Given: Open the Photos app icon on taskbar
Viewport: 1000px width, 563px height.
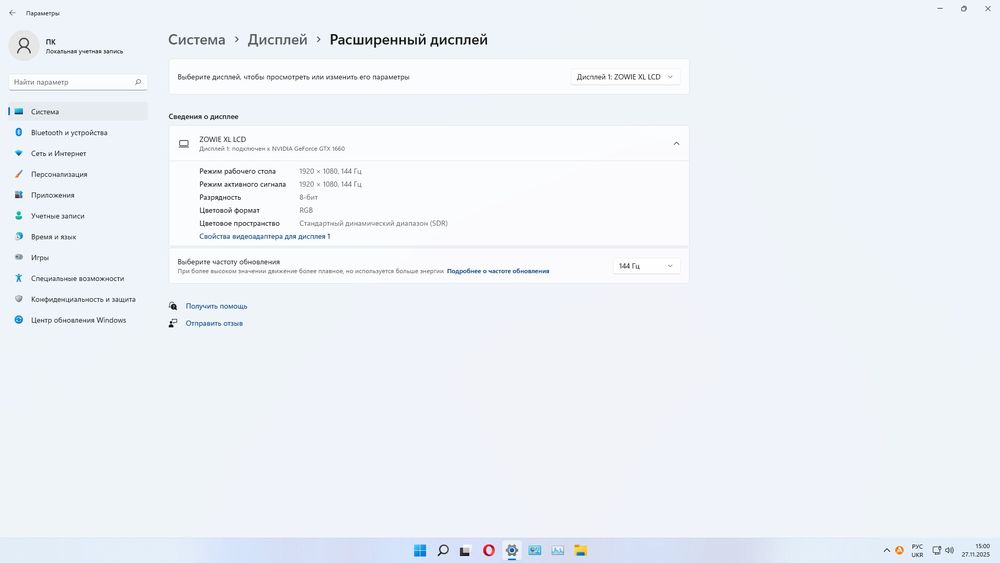Looking at the screenshot, I should coord(534,550).
